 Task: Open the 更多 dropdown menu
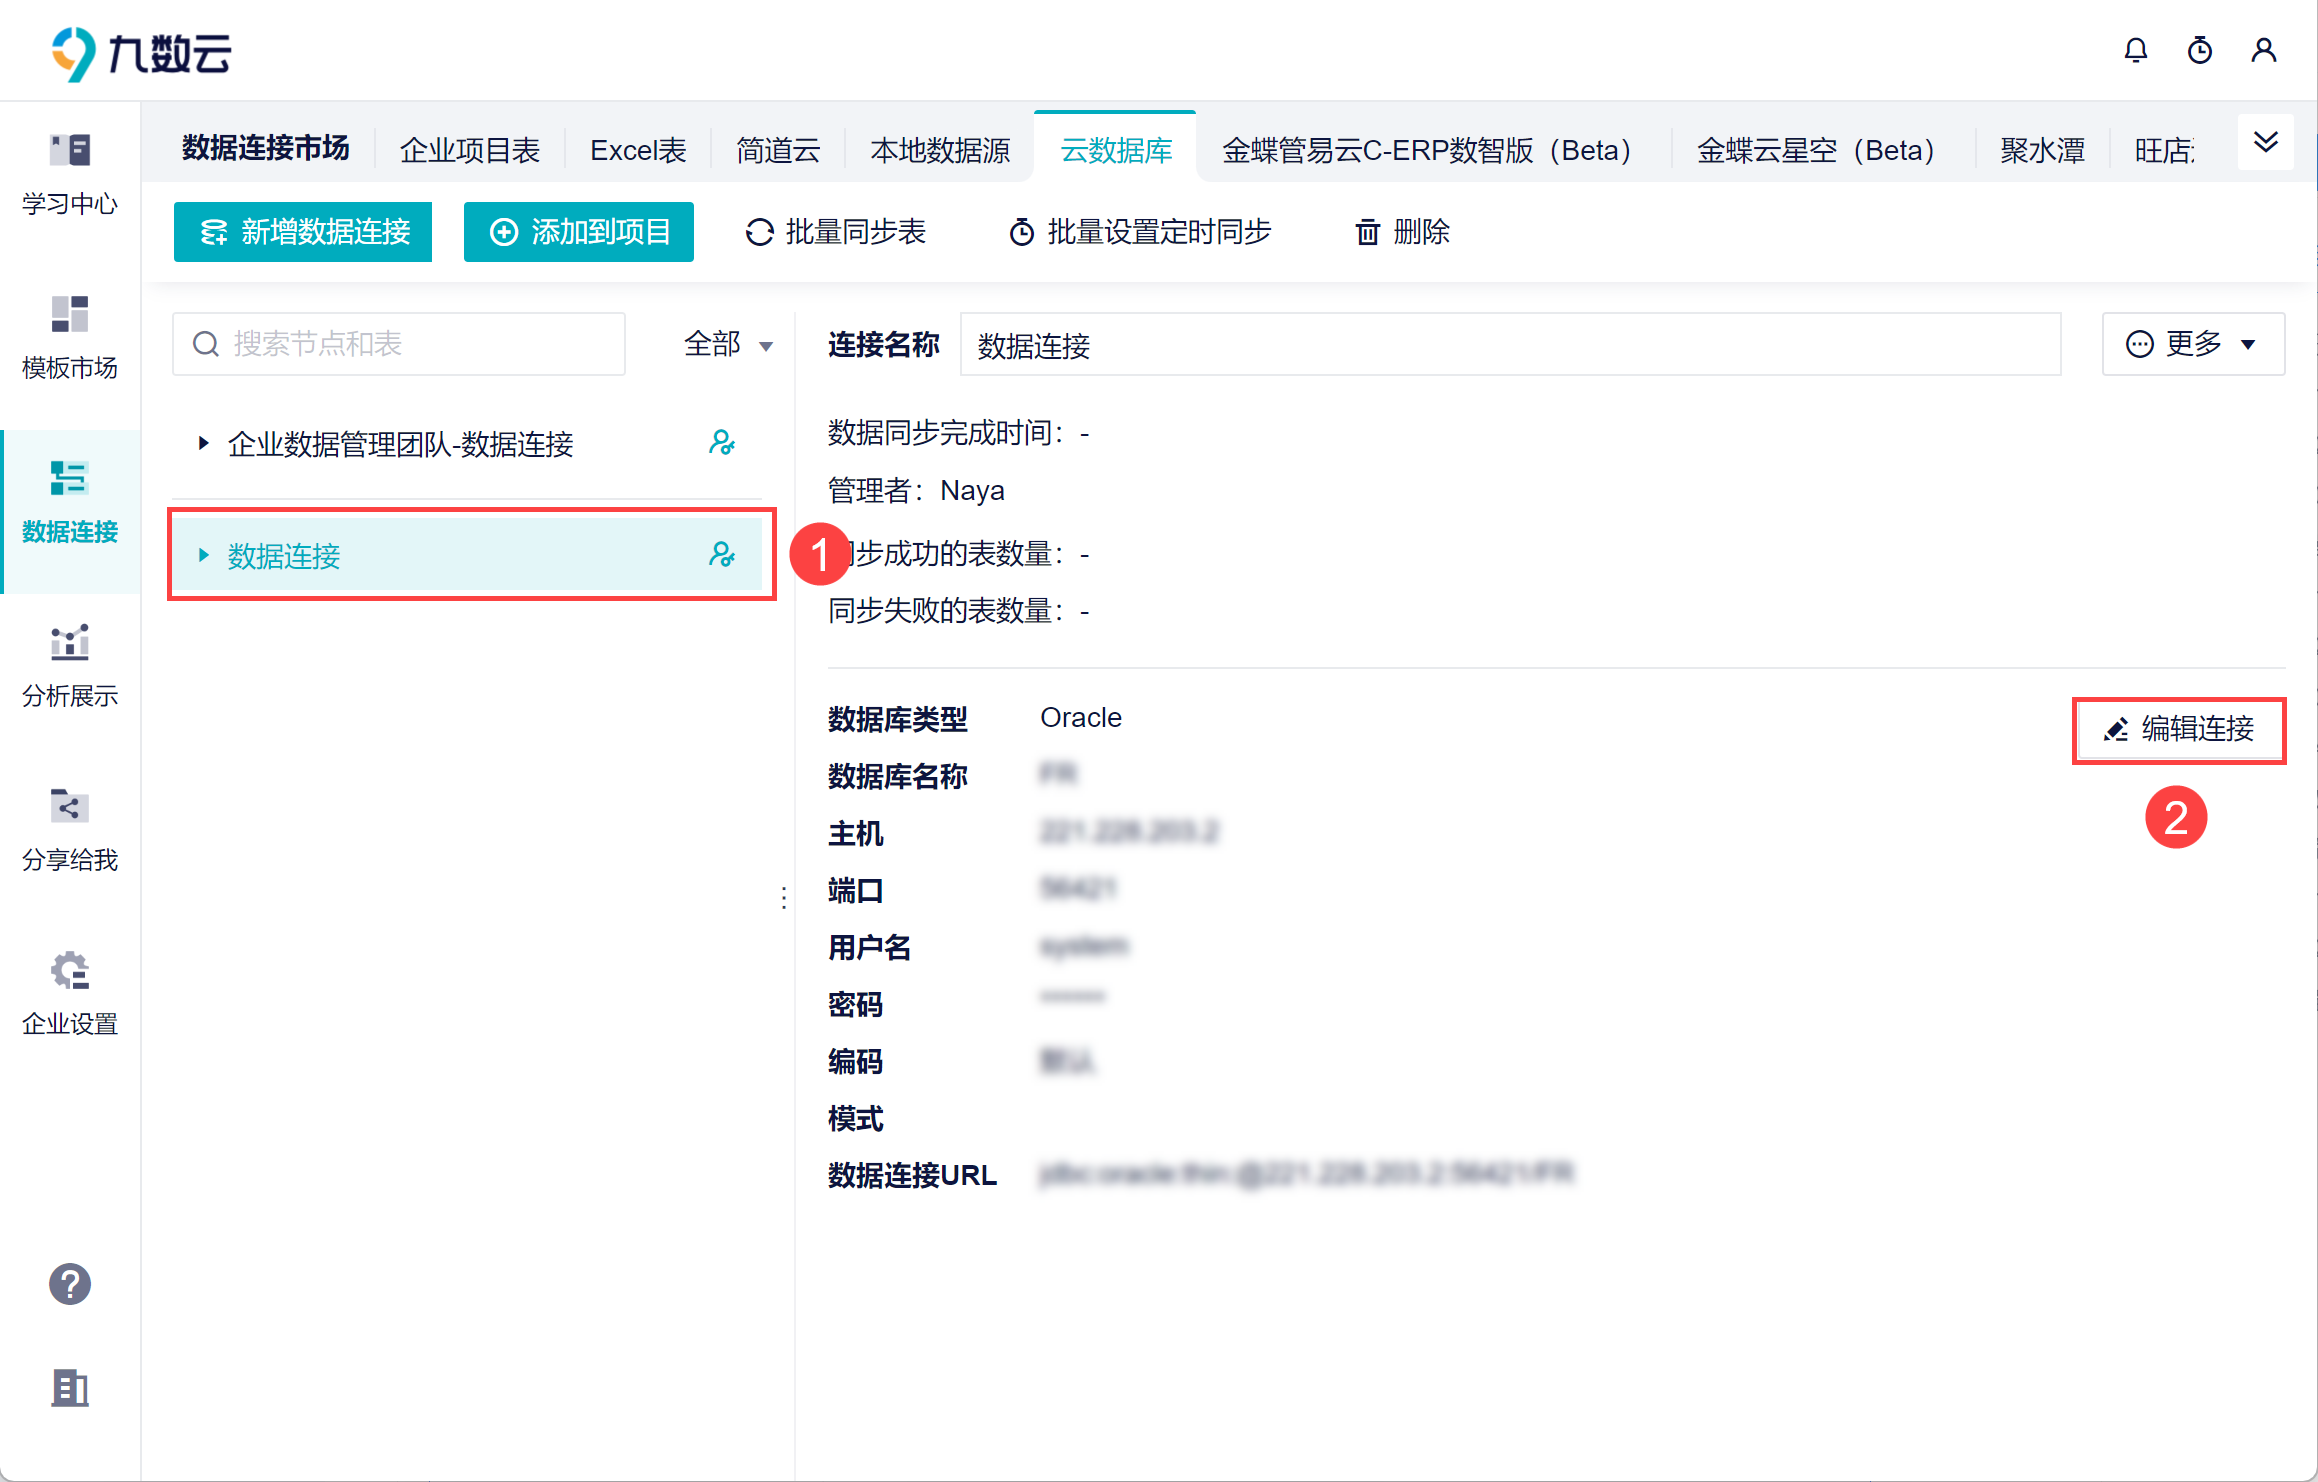point(2192,345)
